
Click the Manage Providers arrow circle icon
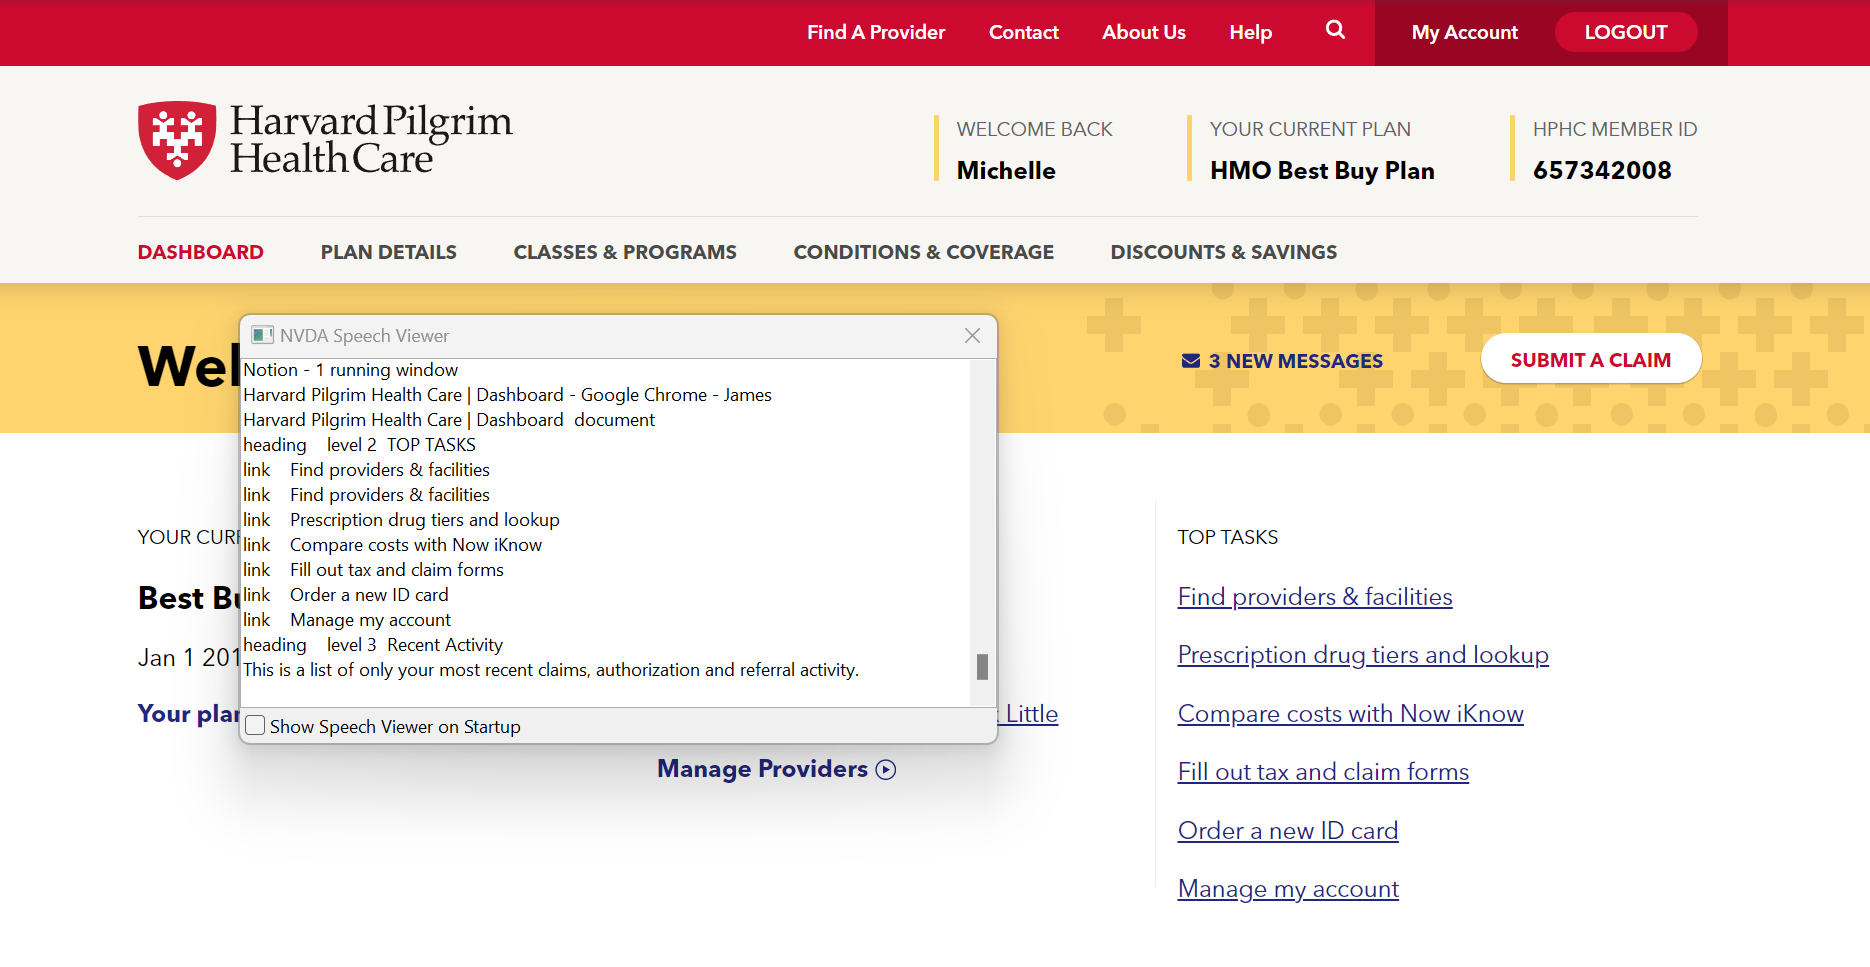pyautogui.click(x=886, y=769)
